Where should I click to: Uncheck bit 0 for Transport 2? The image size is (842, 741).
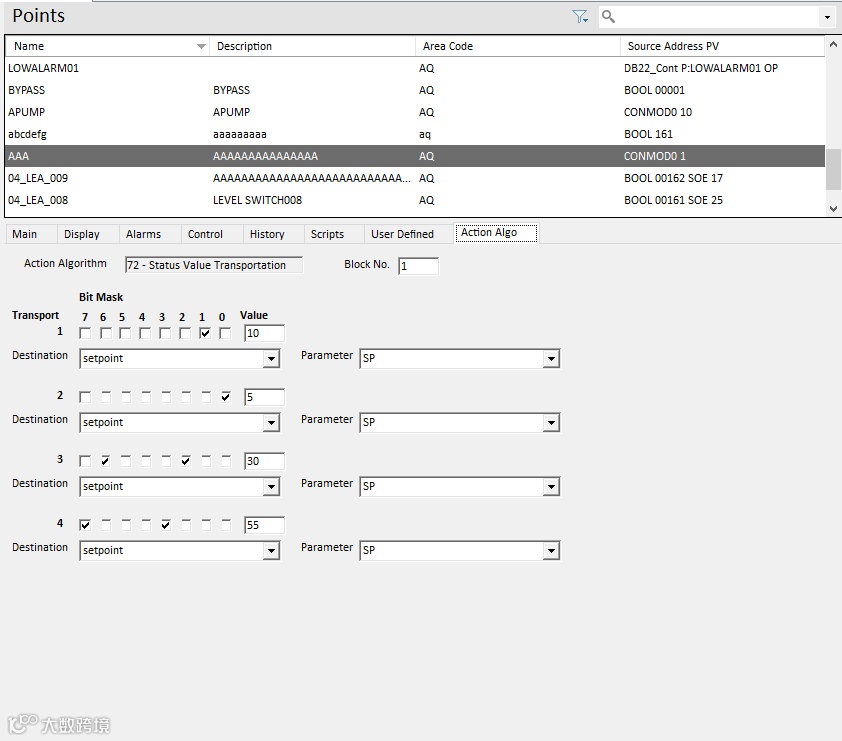[x=226, y=397]
